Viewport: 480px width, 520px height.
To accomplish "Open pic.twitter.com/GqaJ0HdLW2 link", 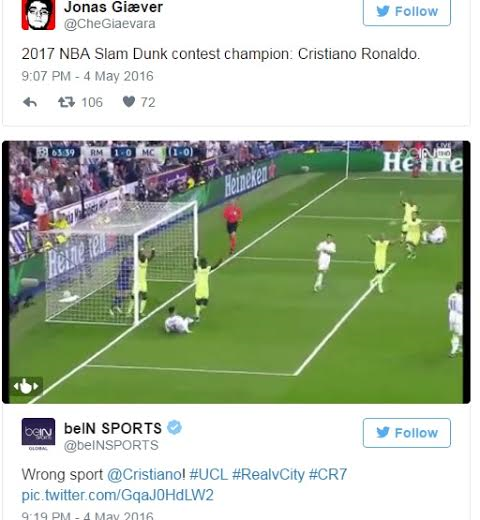I will (117, 495).
